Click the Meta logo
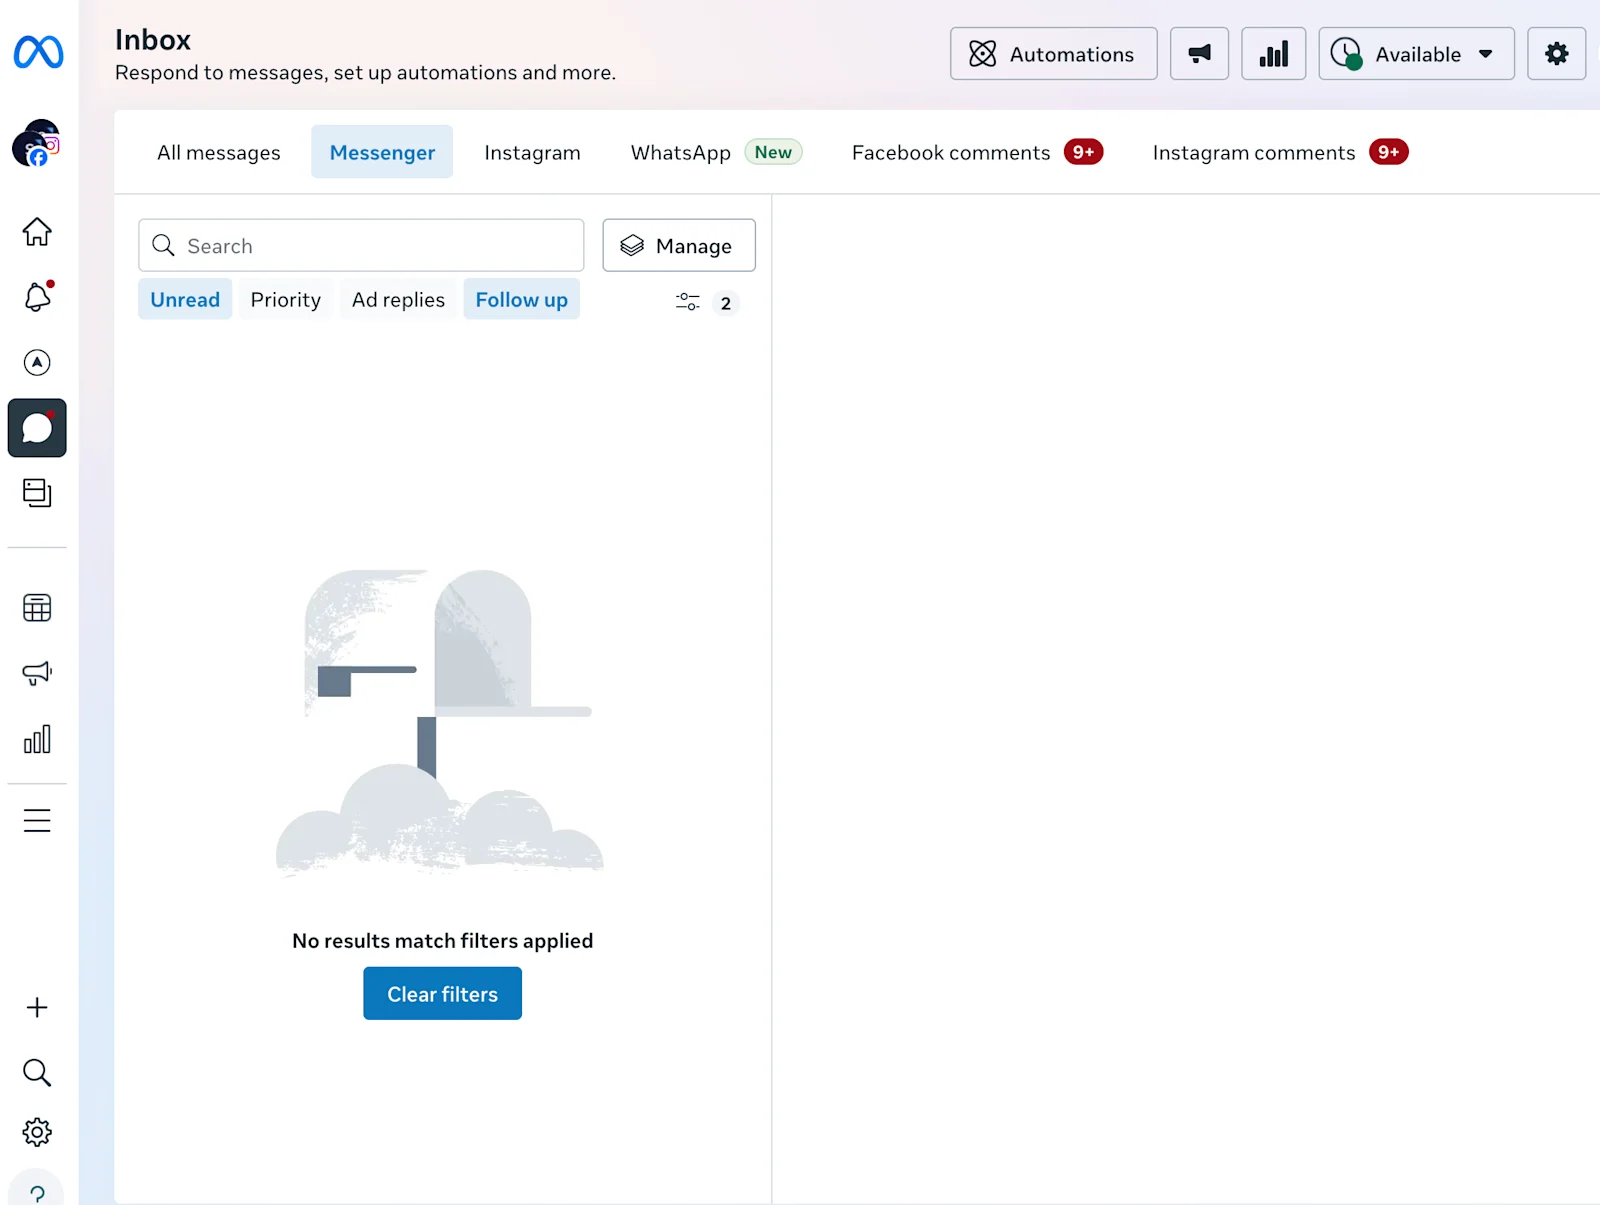Image resolution: width=1600 pixels, height=1205 pixels. pyautogui.click(x=37, y=52)
